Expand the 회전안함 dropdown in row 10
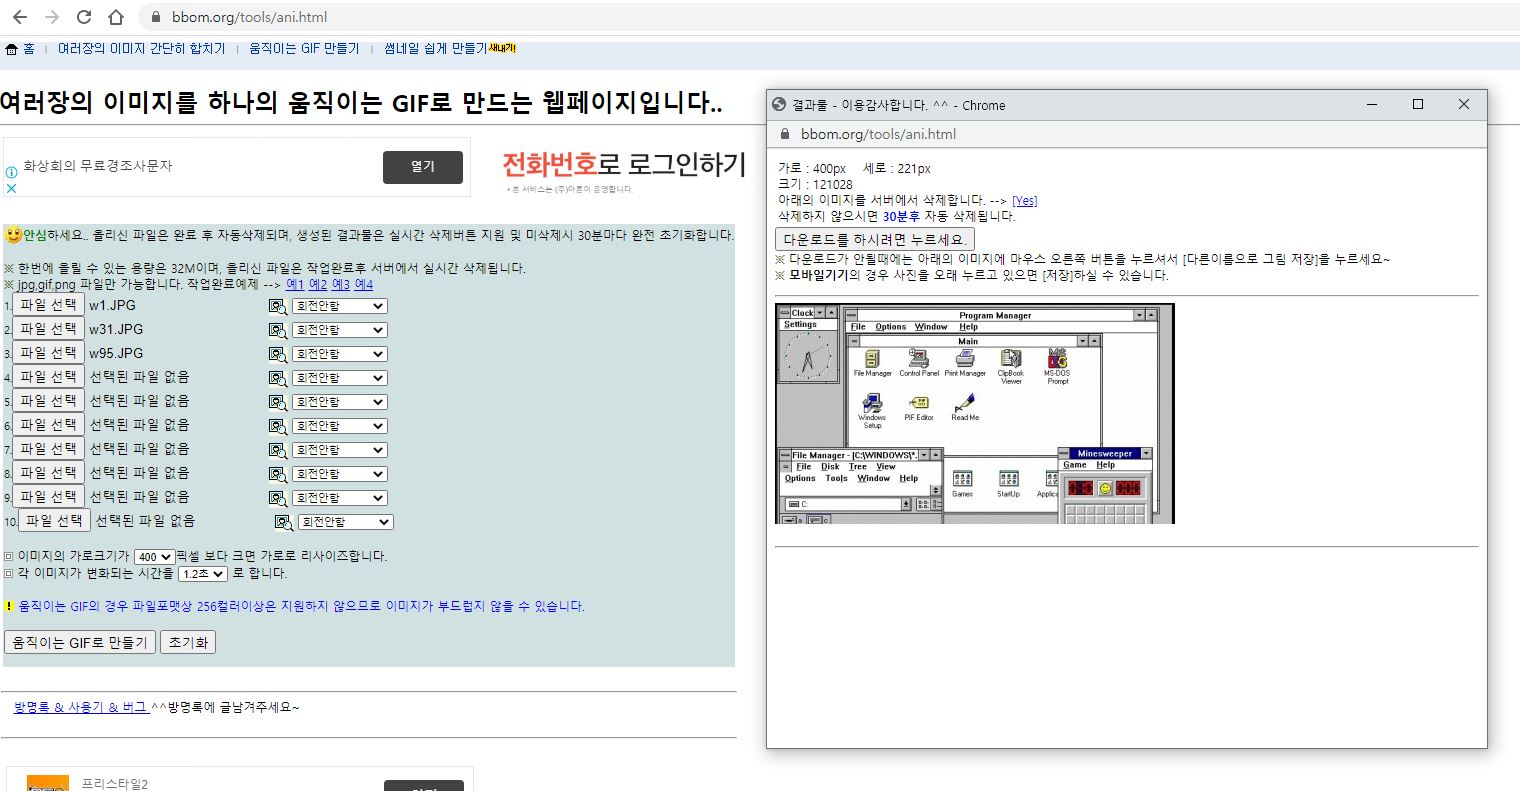The width and height of the screenshot is (1520, 791). [x=346, y=522]
